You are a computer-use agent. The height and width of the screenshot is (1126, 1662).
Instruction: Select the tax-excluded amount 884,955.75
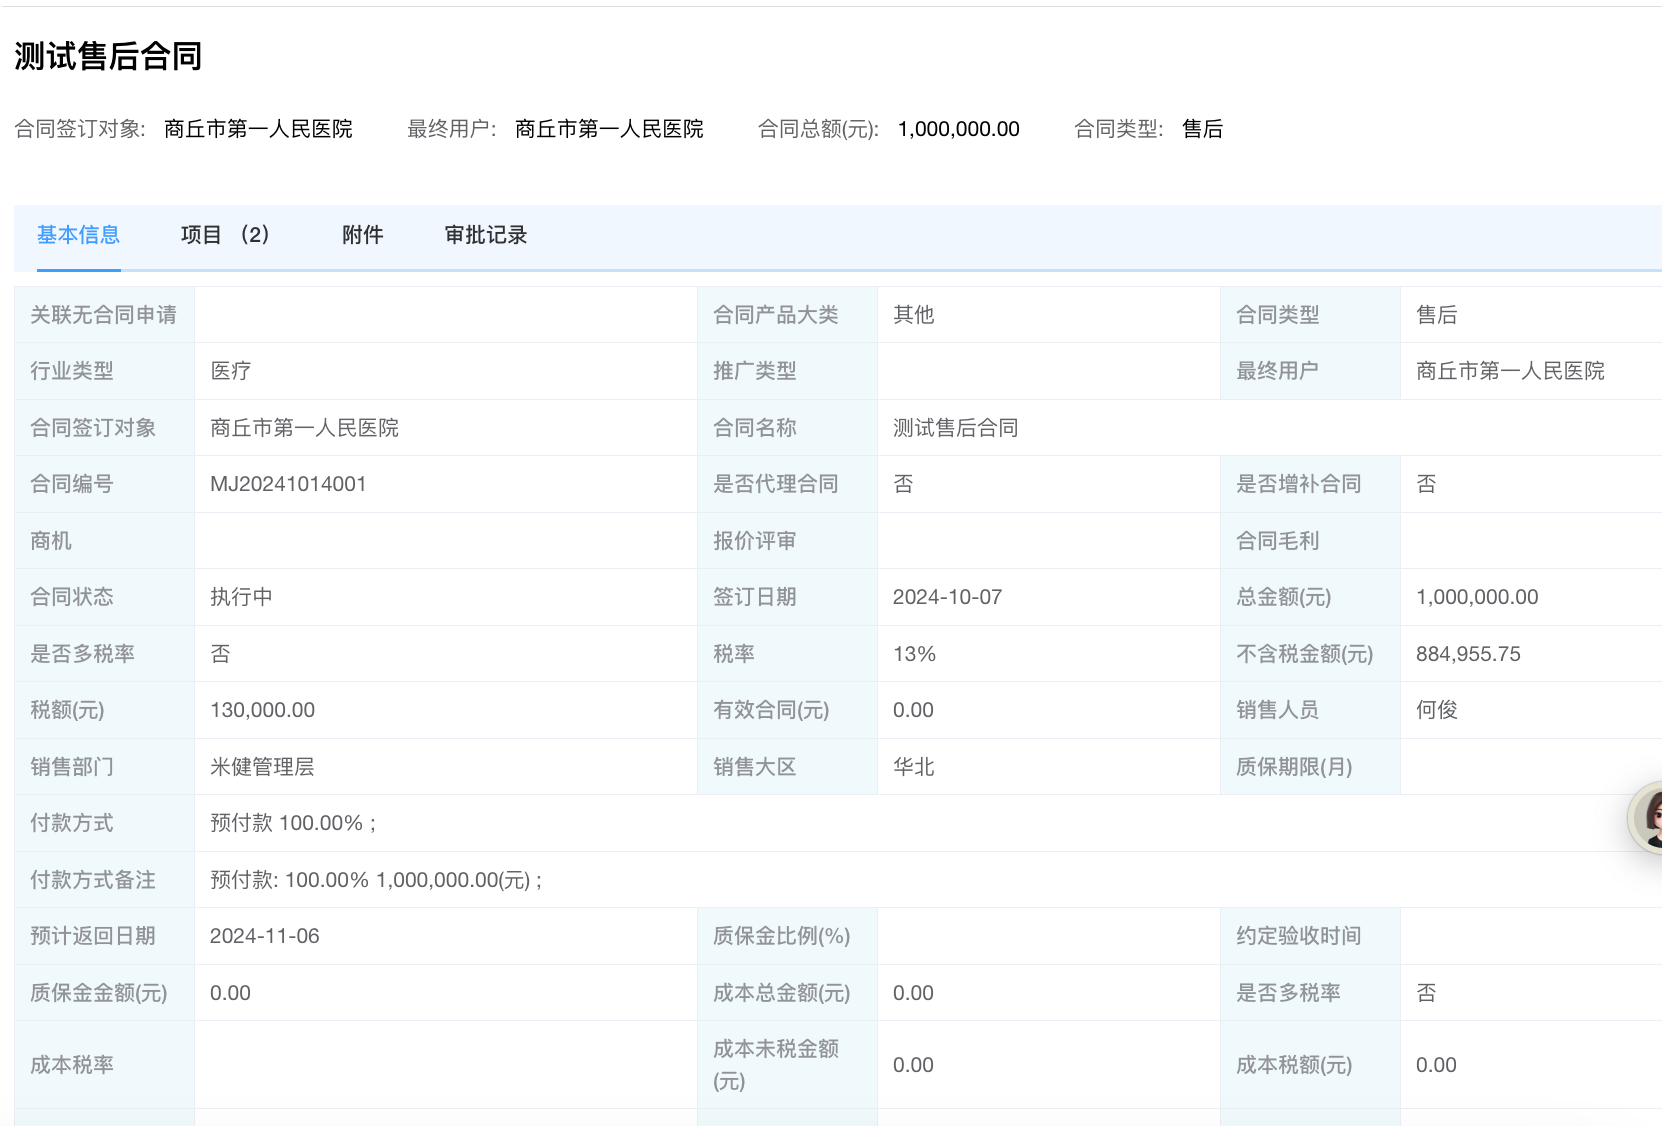[1467, 654]
